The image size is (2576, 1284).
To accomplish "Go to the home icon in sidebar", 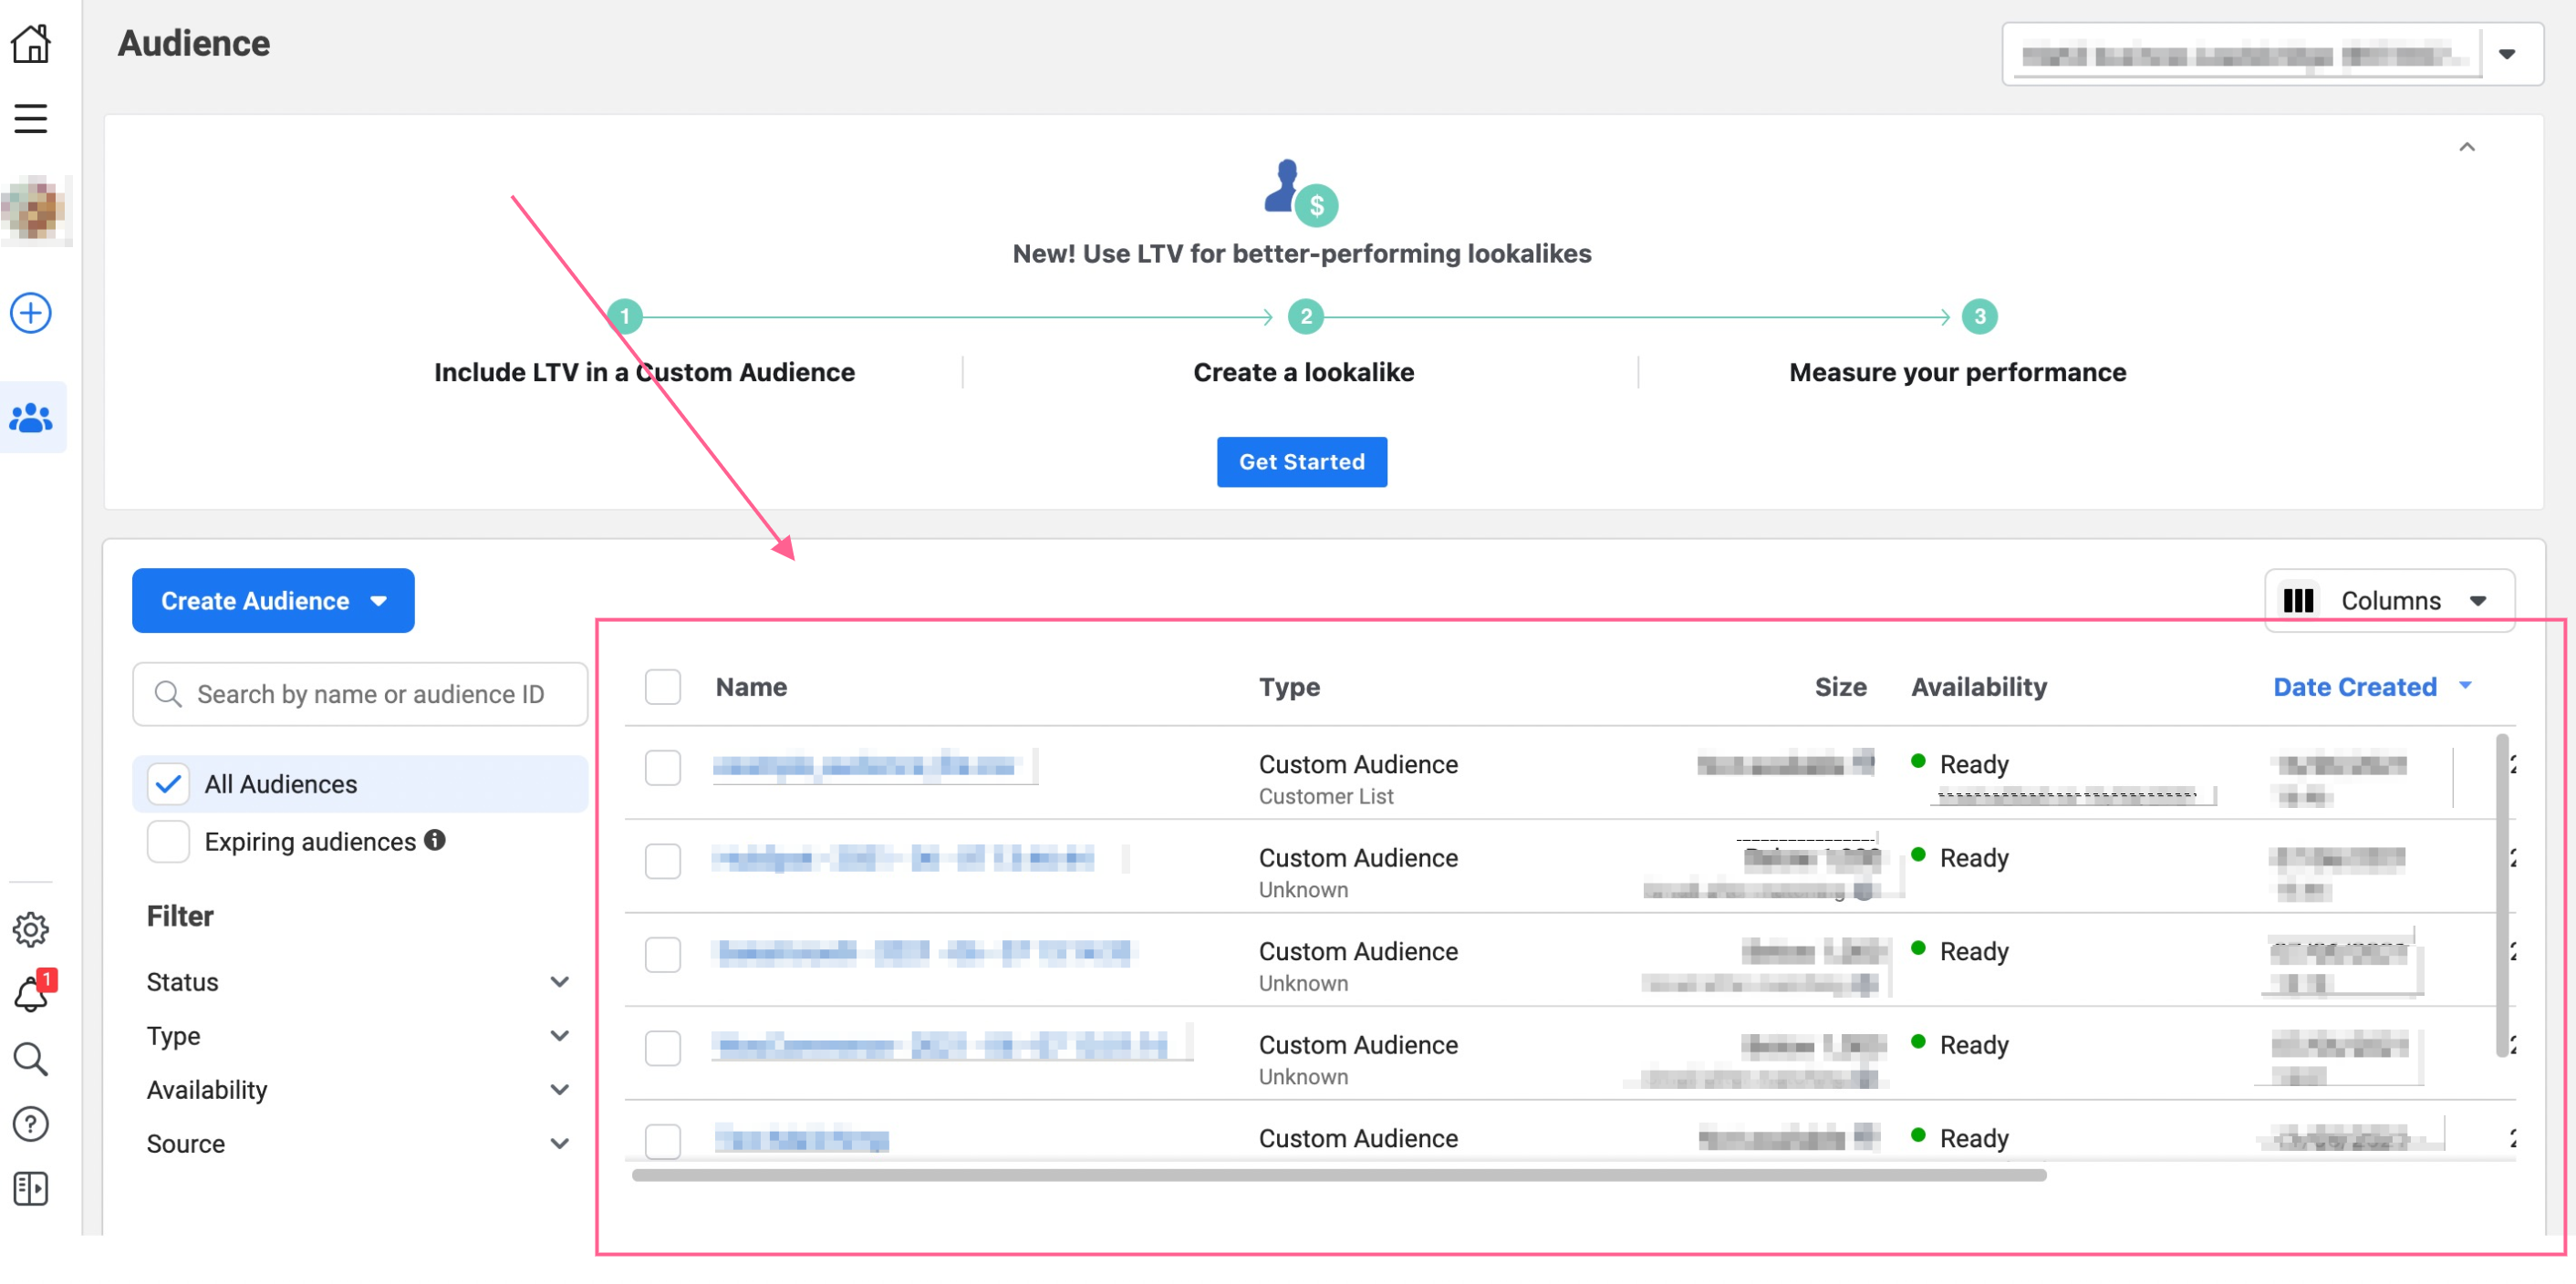I will [30, 44].
